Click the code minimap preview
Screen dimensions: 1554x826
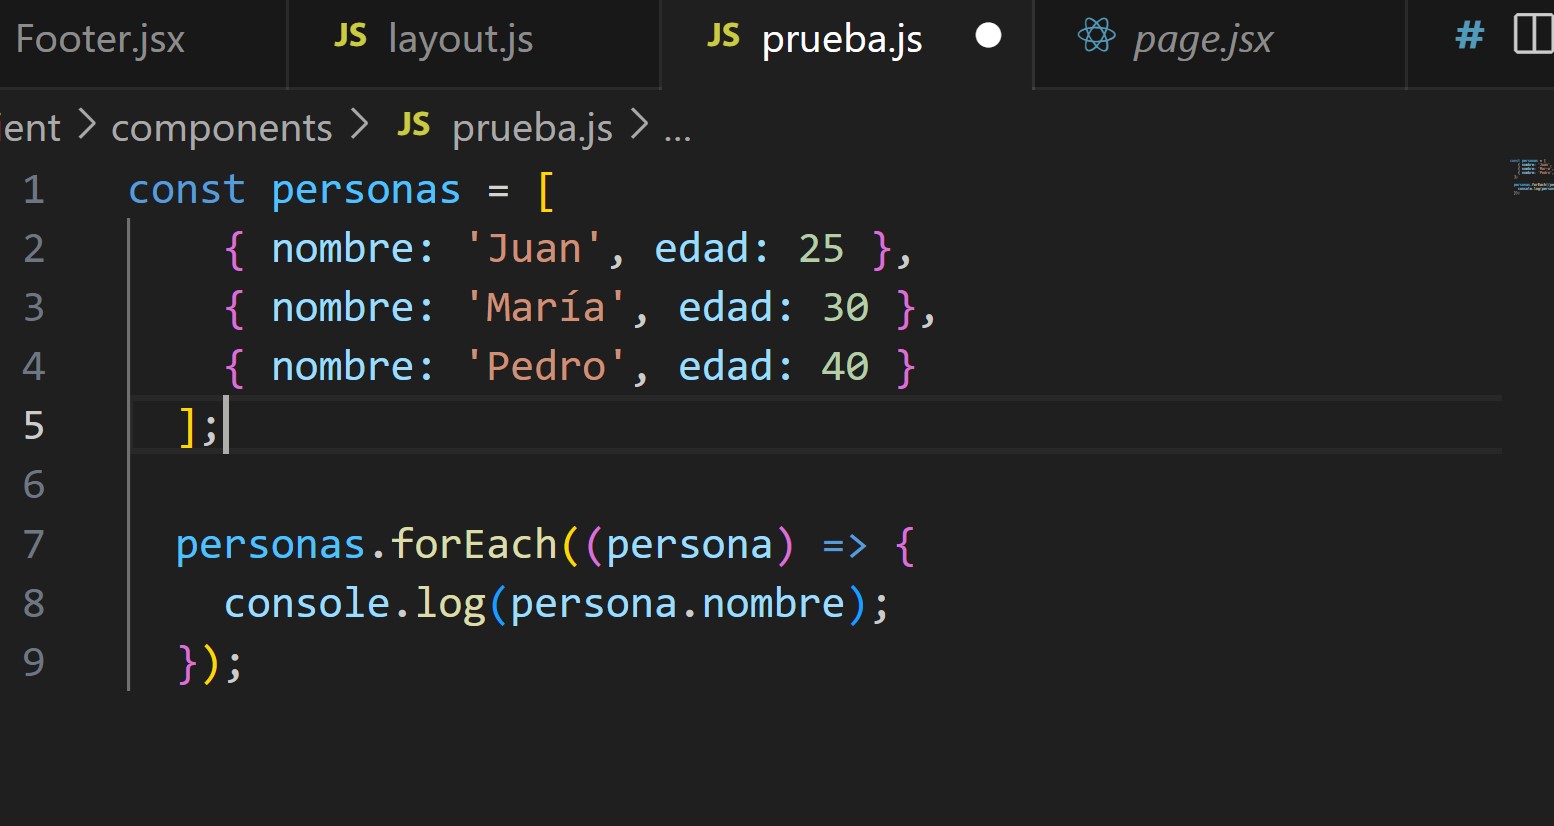1532,175
